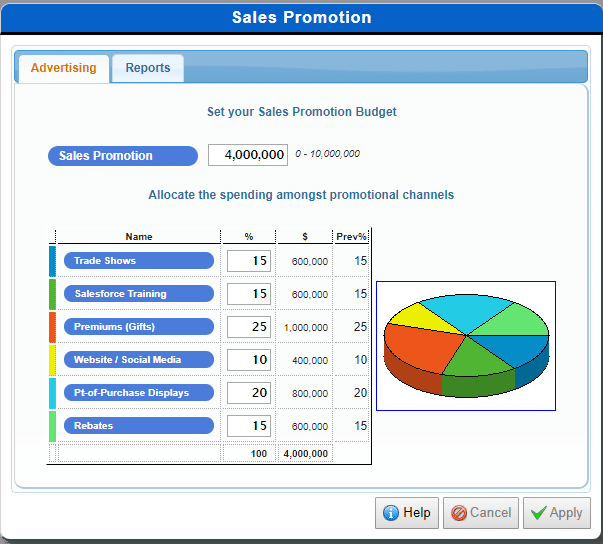Click the Rebates percentage field
Image resolution: width=603 pixels, height=544 pixels.
tap(249, 426)
